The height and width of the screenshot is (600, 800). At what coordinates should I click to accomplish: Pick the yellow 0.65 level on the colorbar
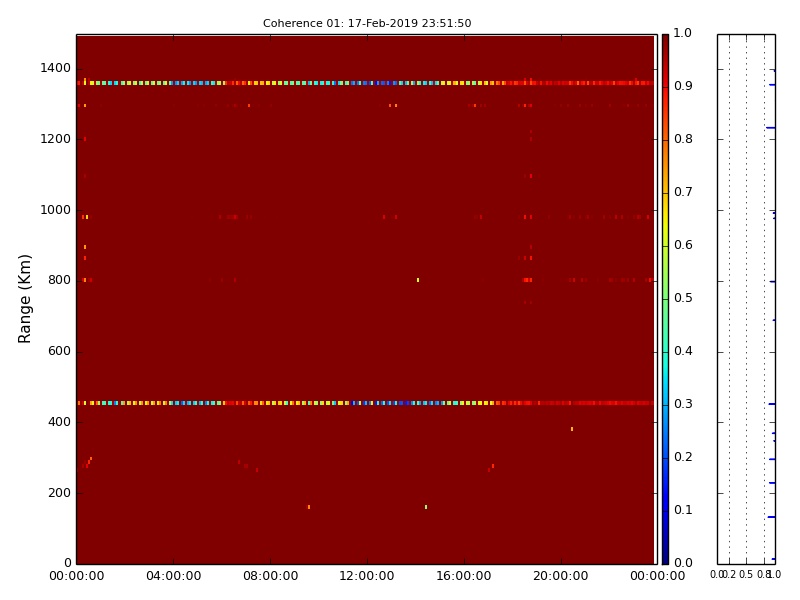(x=665, y=219)
